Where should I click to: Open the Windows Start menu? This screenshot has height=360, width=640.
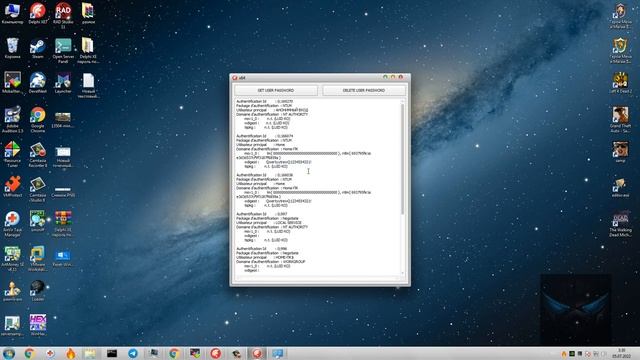tap(9, 353)
